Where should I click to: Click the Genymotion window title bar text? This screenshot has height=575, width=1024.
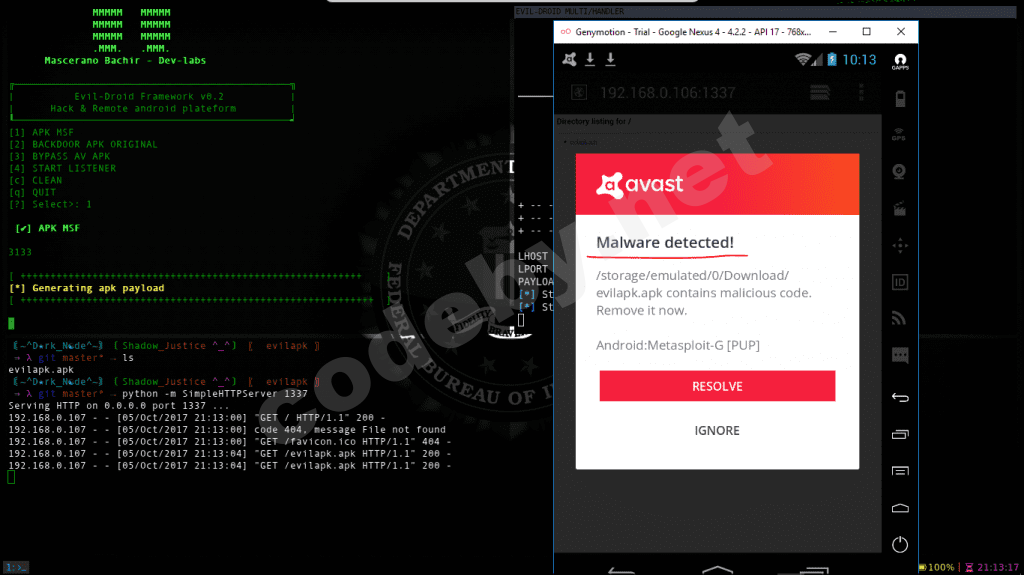tap(693, 31)
